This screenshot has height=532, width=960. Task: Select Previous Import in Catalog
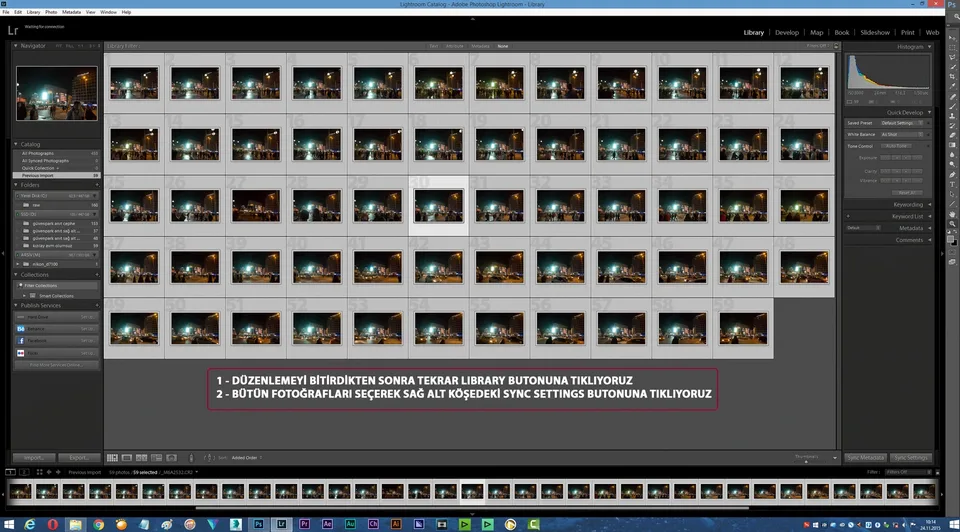[x=56, y=175]
